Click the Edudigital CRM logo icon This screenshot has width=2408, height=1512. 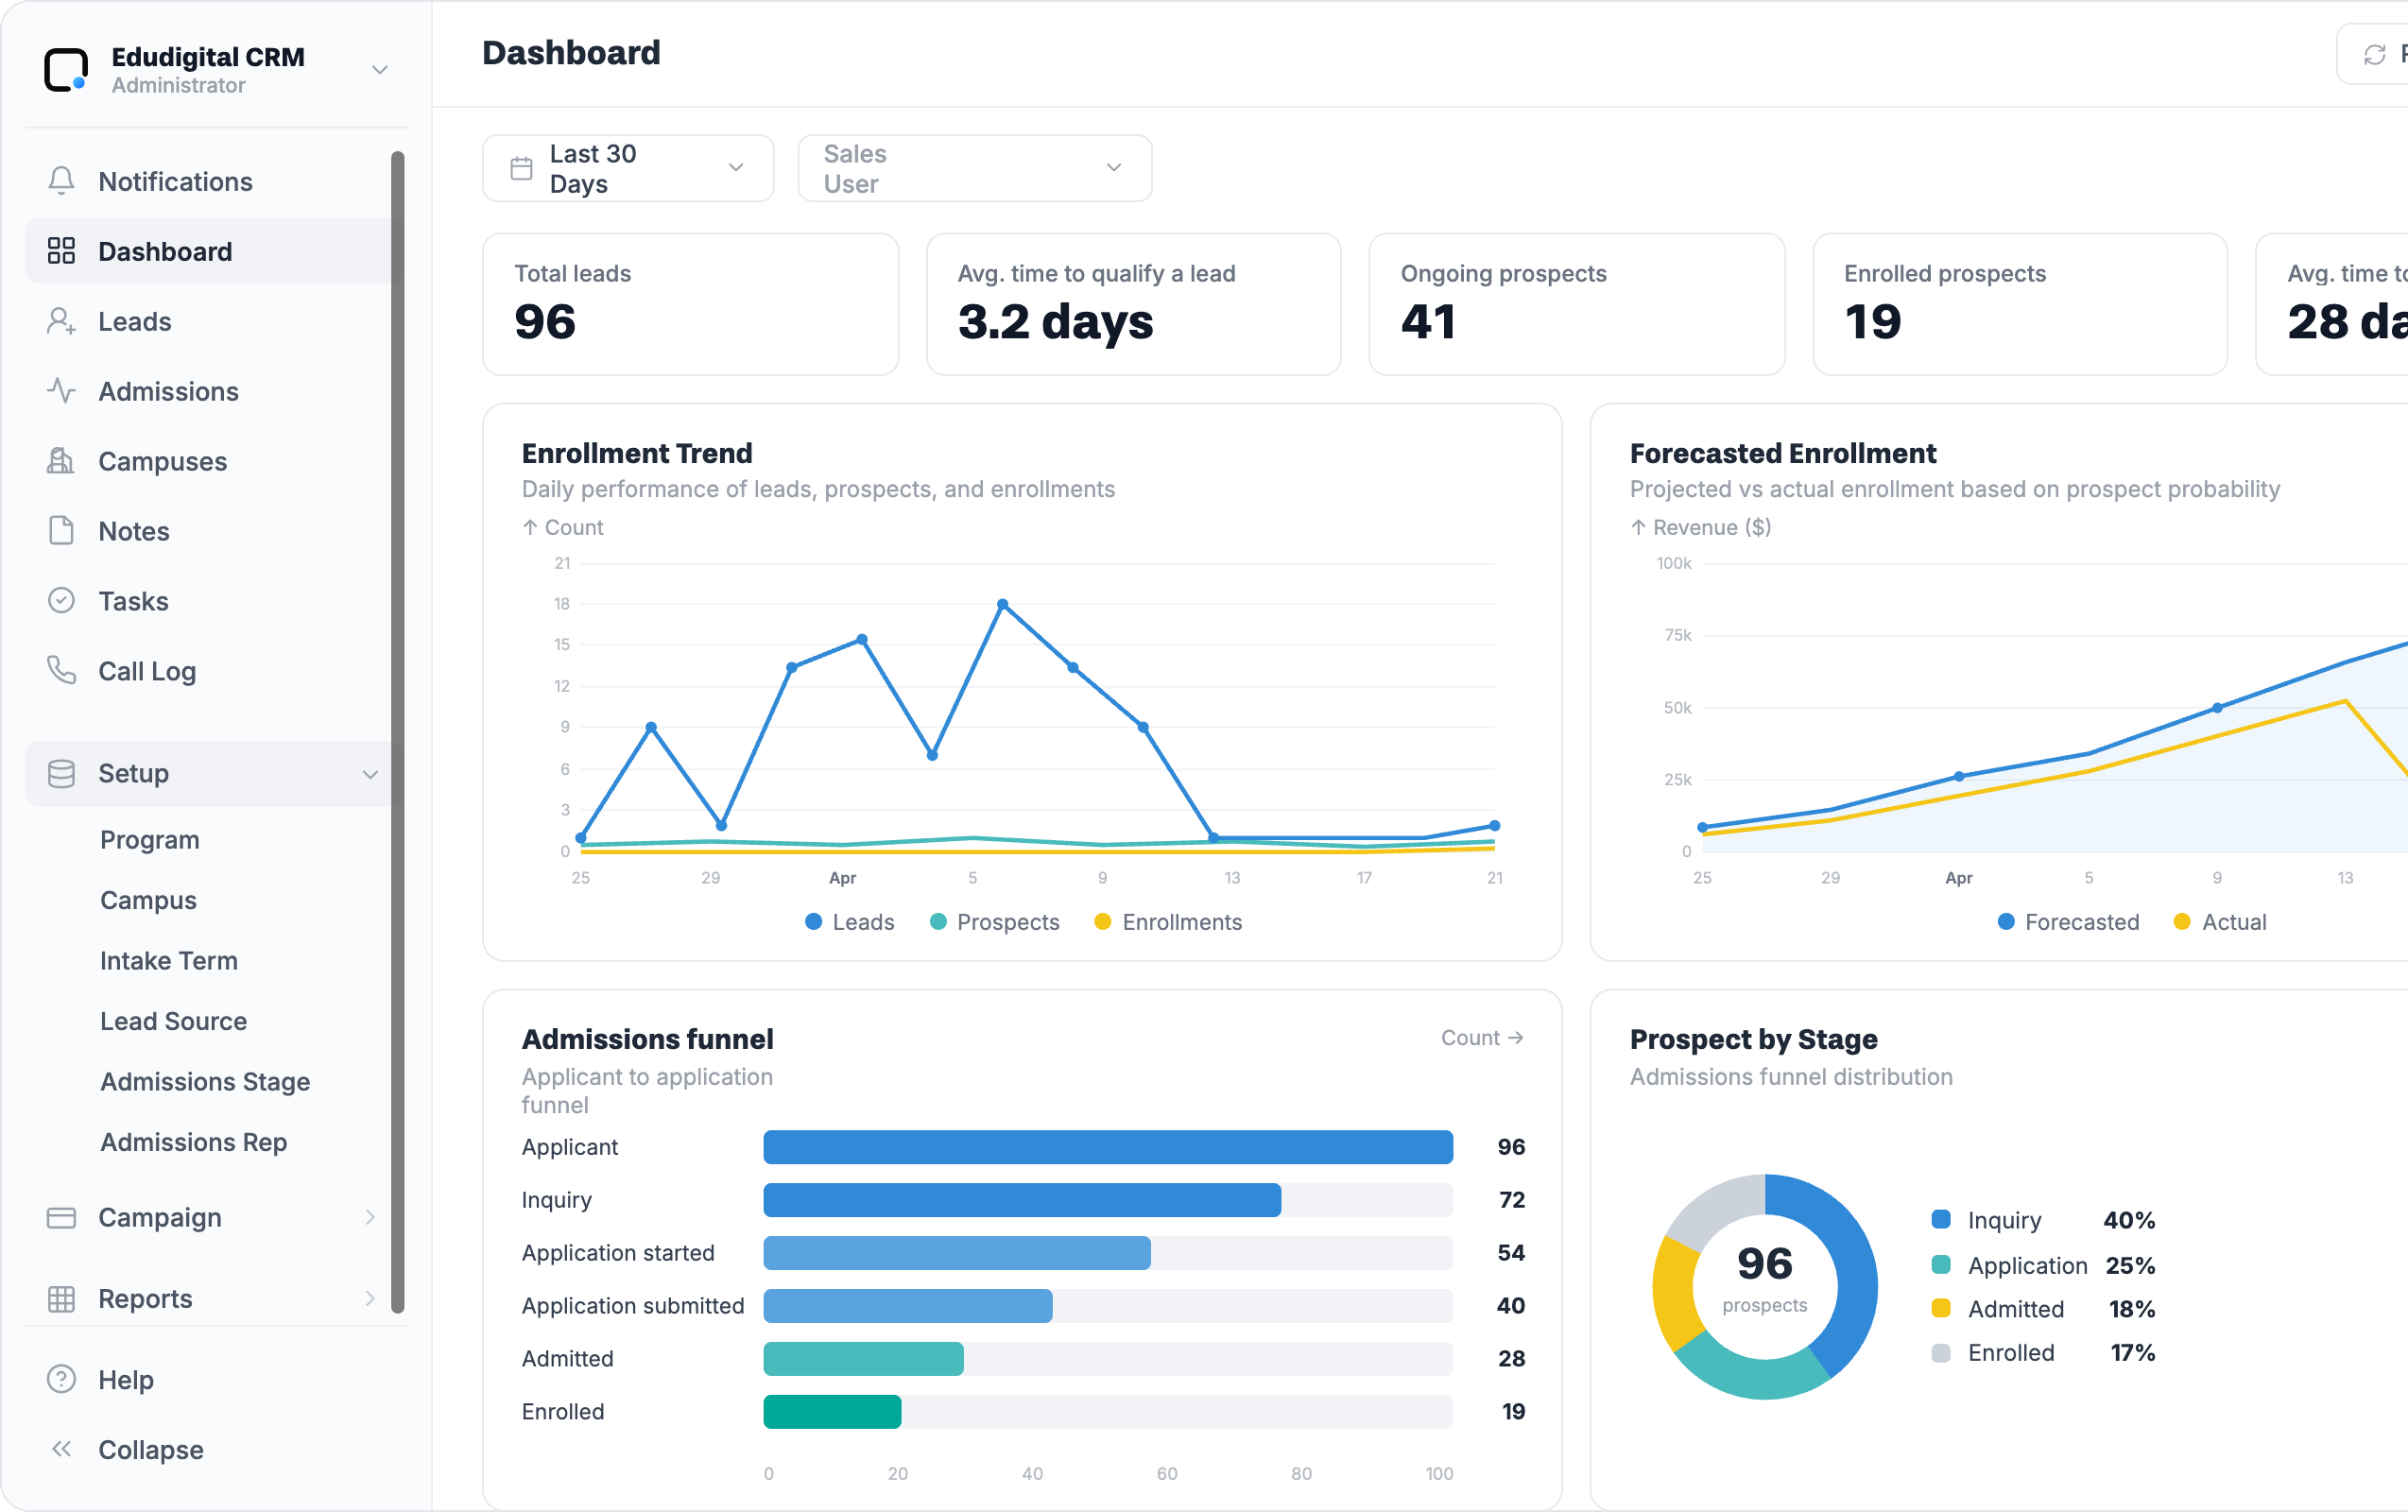pos(66,70)
